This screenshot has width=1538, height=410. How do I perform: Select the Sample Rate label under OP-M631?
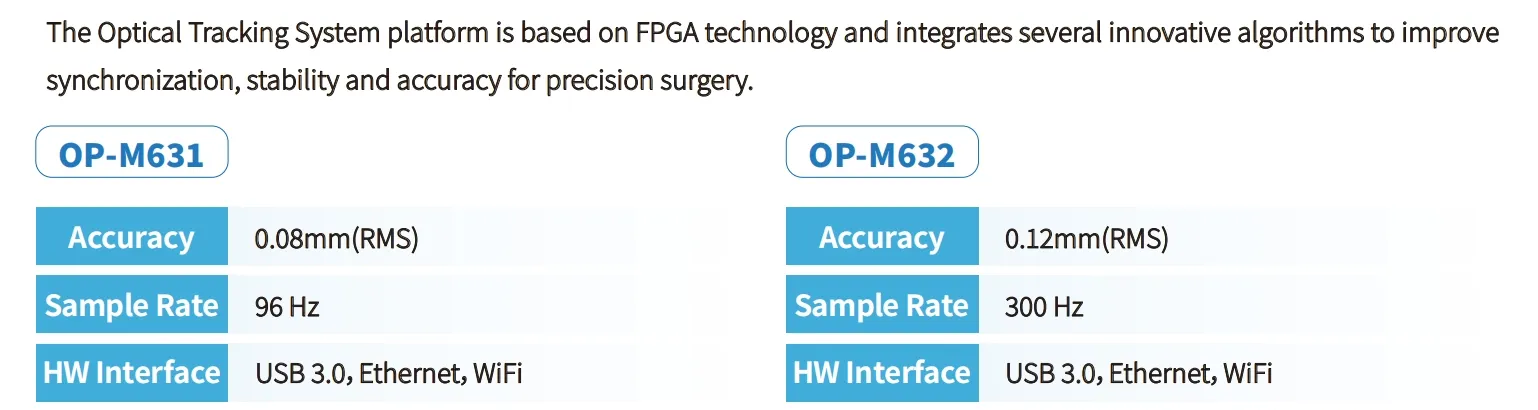(x=131, y=306)
